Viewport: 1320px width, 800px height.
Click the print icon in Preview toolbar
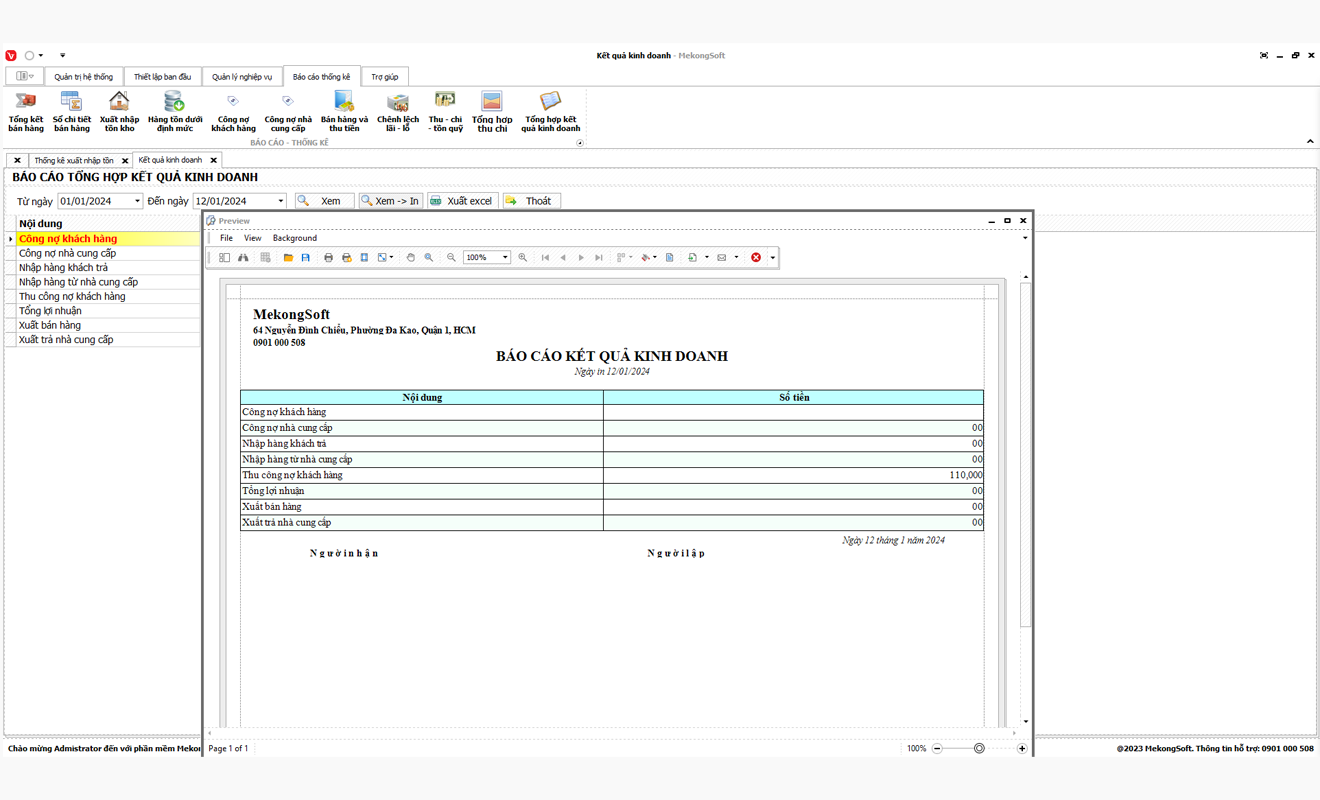point(328,258)
